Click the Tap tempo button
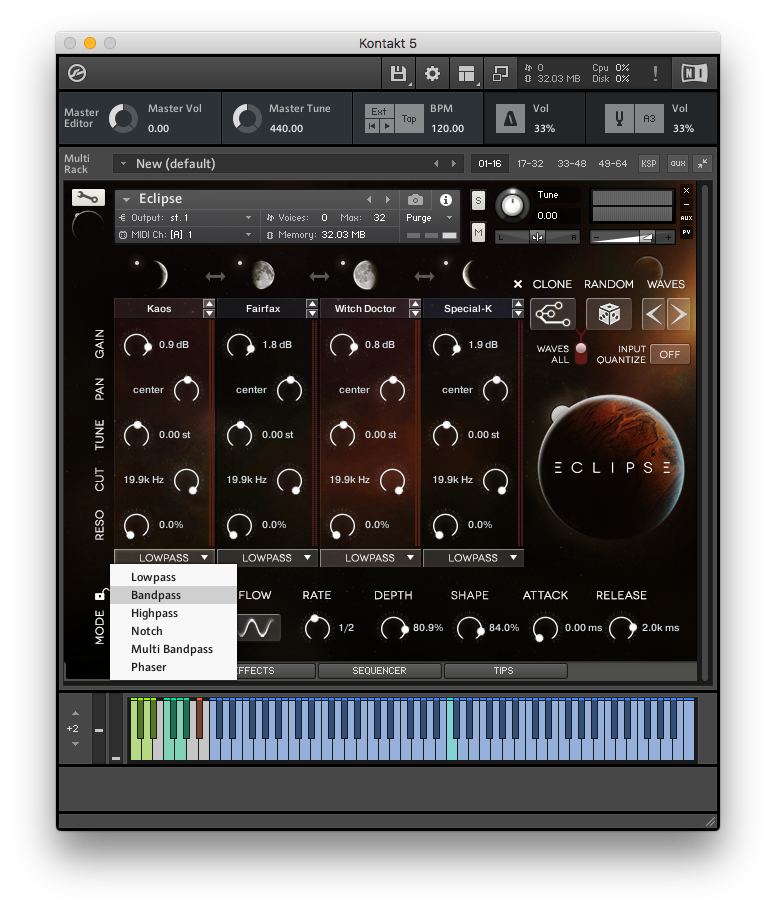Screen dimensions: 776x911 point(409,119)
